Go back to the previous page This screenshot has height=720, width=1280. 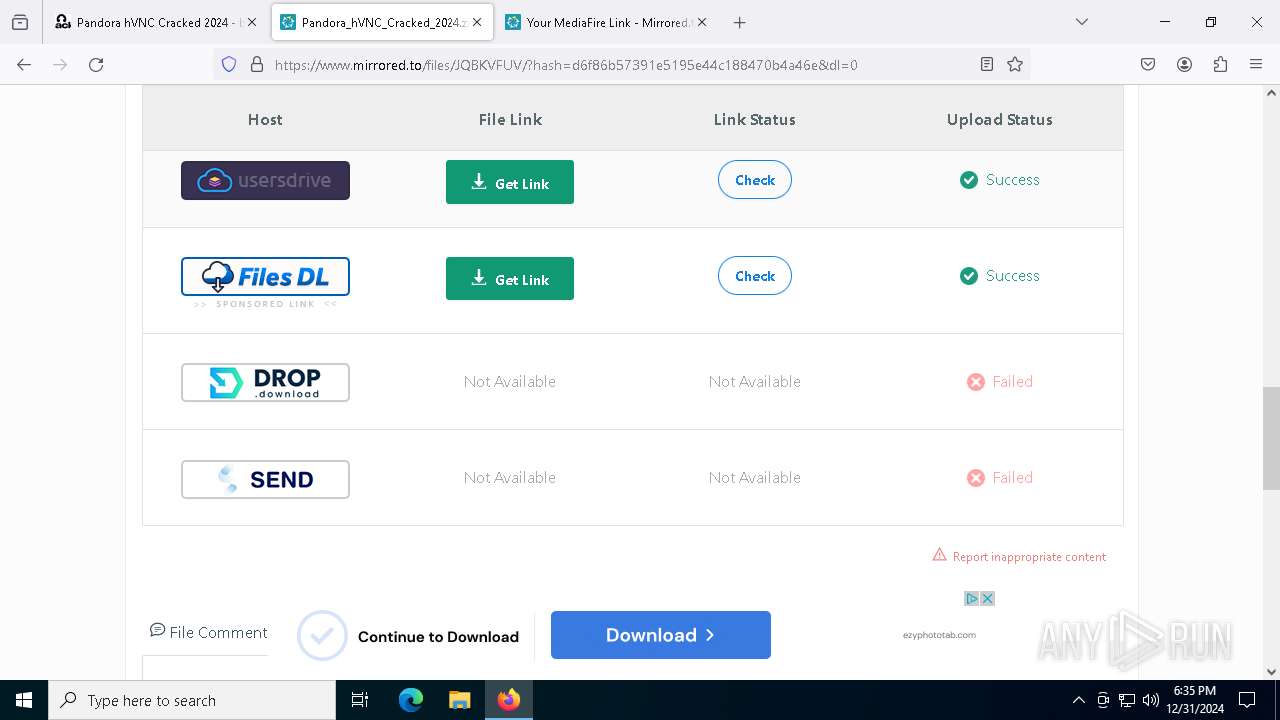pyautogui.click(x=24, y=64)
